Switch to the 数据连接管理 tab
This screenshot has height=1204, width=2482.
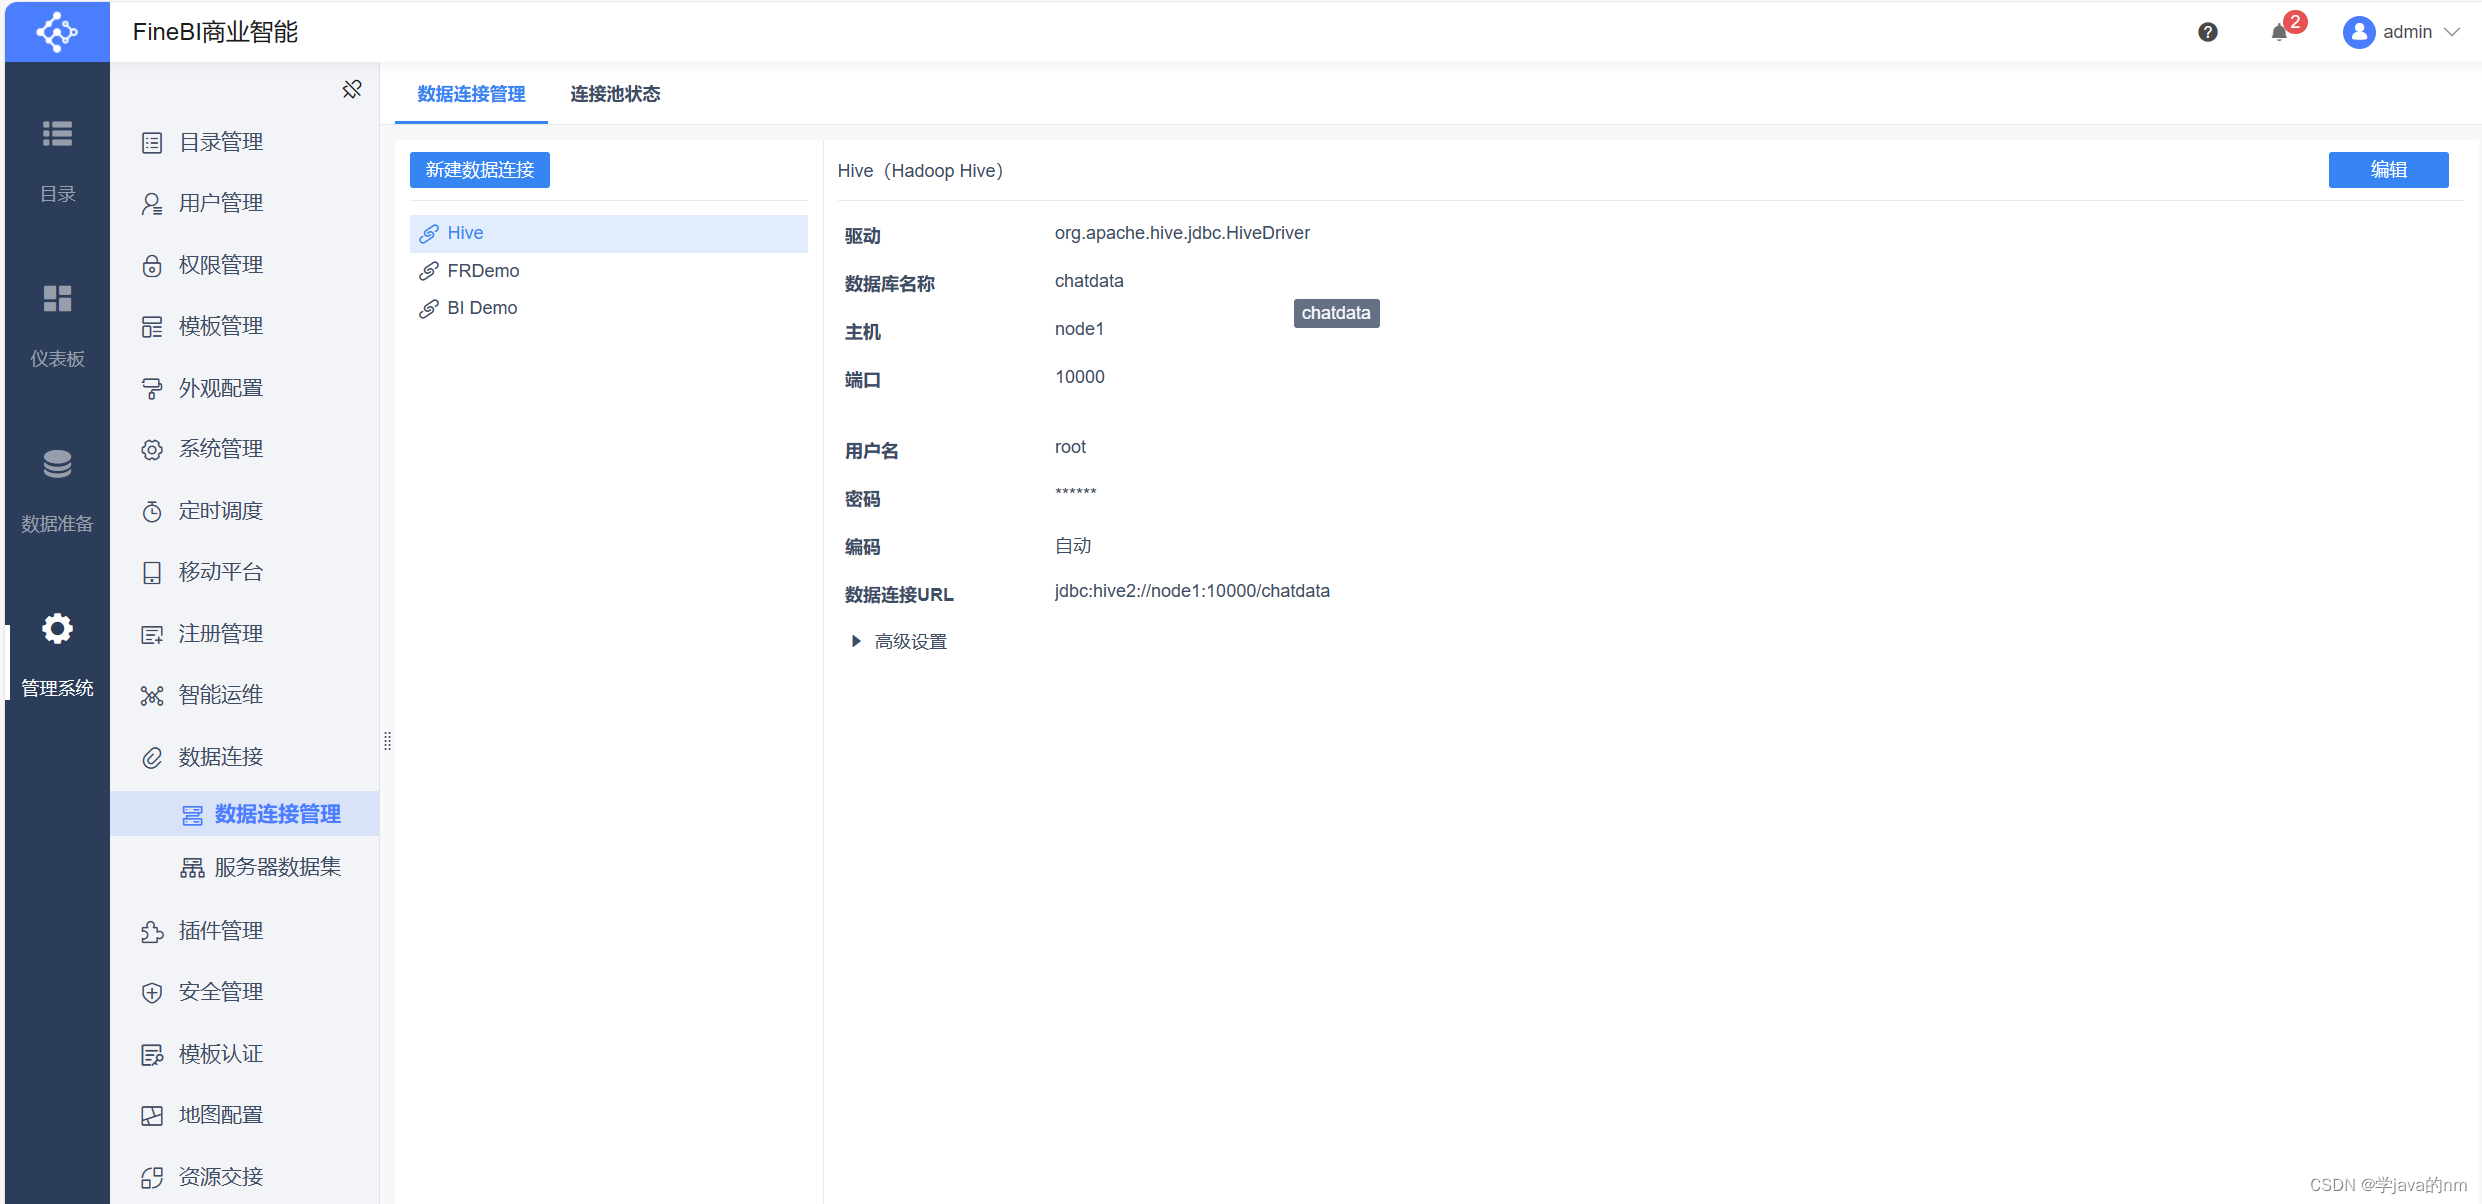[x=471, y=94]
